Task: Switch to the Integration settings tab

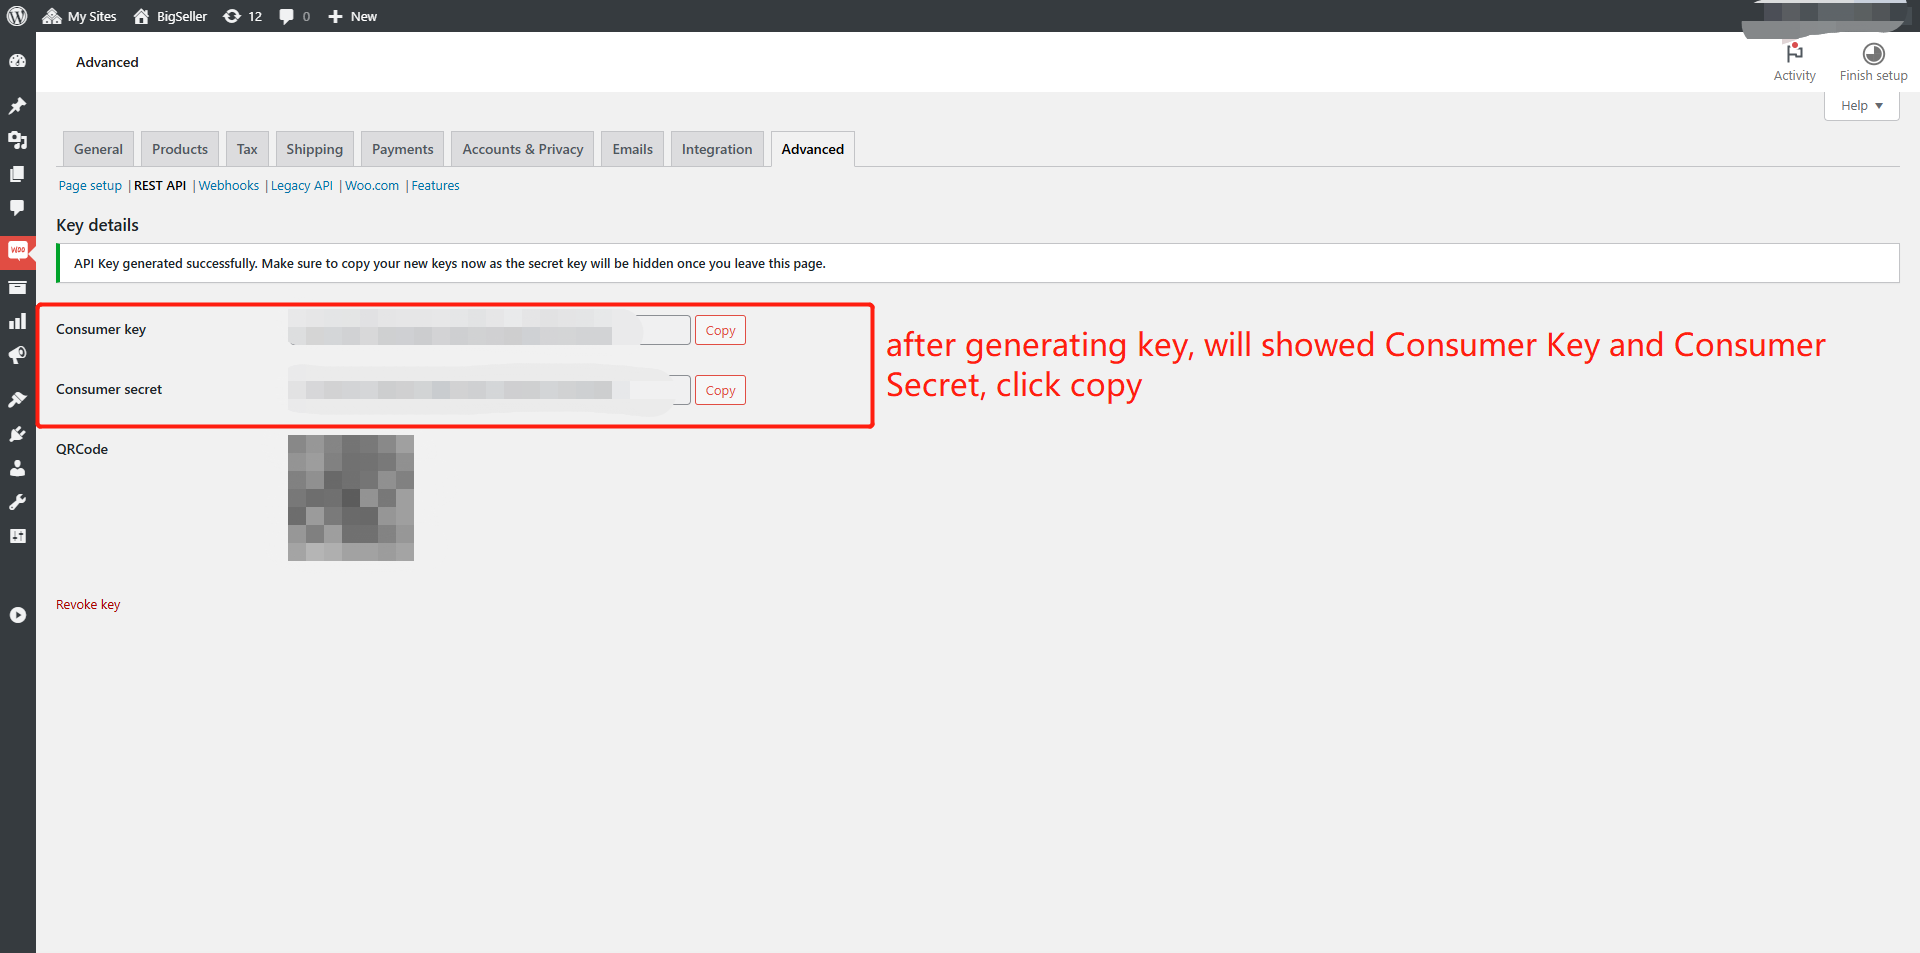Action: (x=716, y=149)
